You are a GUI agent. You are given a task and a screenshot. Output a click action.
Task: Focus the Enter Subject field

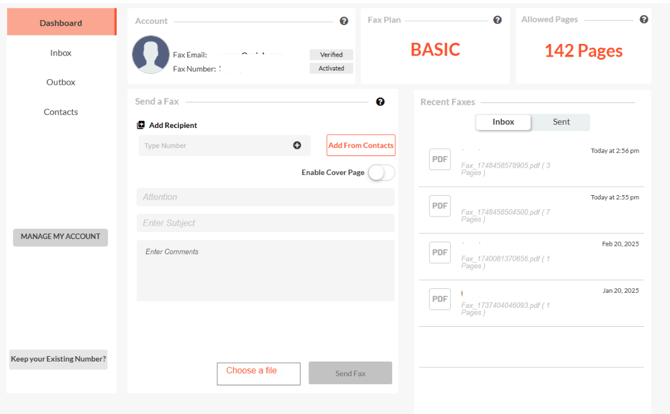[265, 223]
